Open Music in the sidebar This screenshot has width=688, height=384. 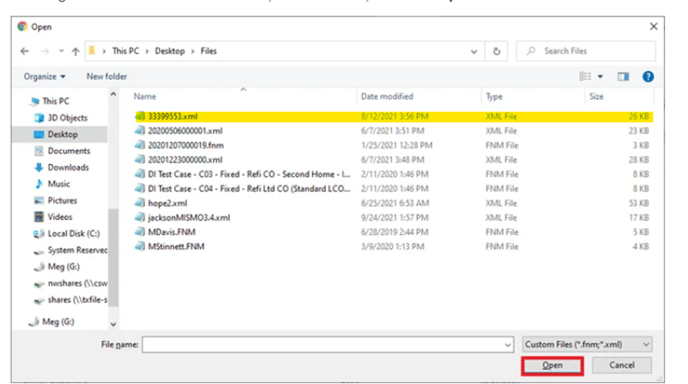click(58, 184)
